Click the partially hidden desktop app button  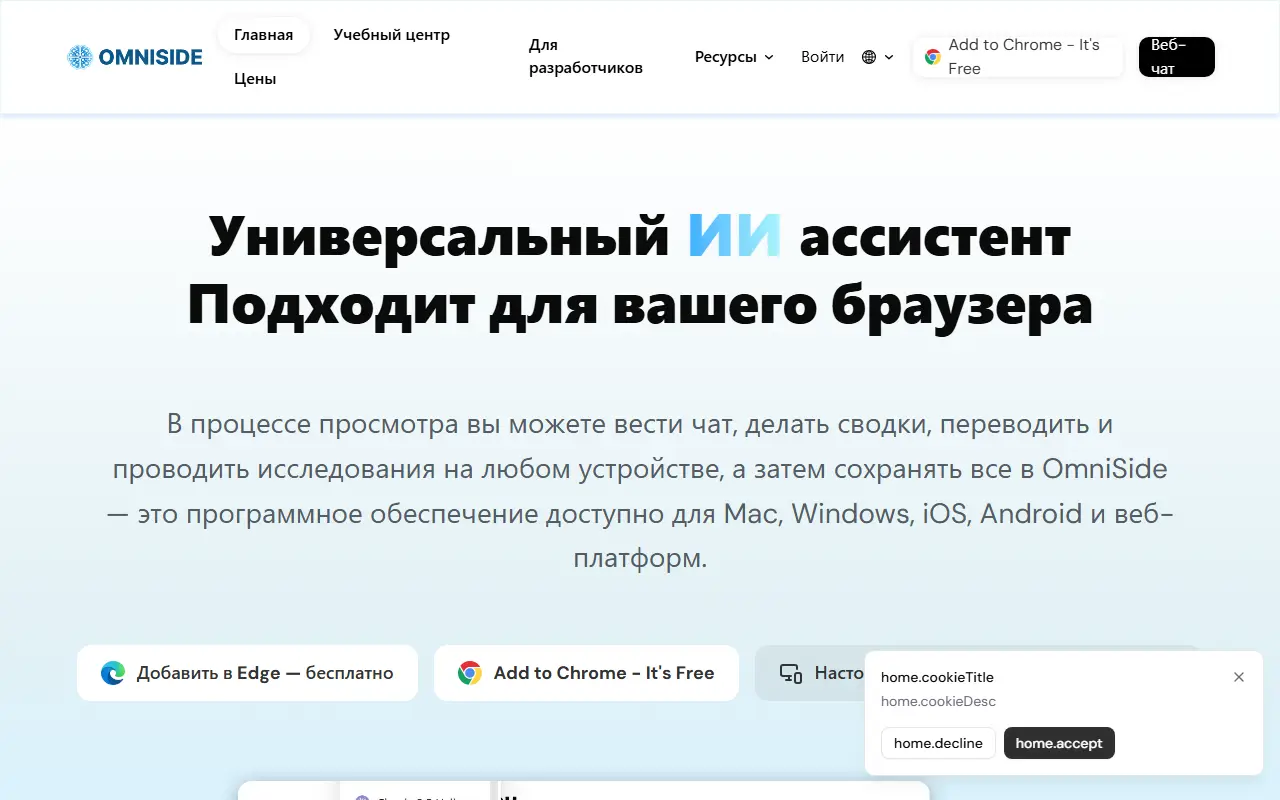click(810, 673)
